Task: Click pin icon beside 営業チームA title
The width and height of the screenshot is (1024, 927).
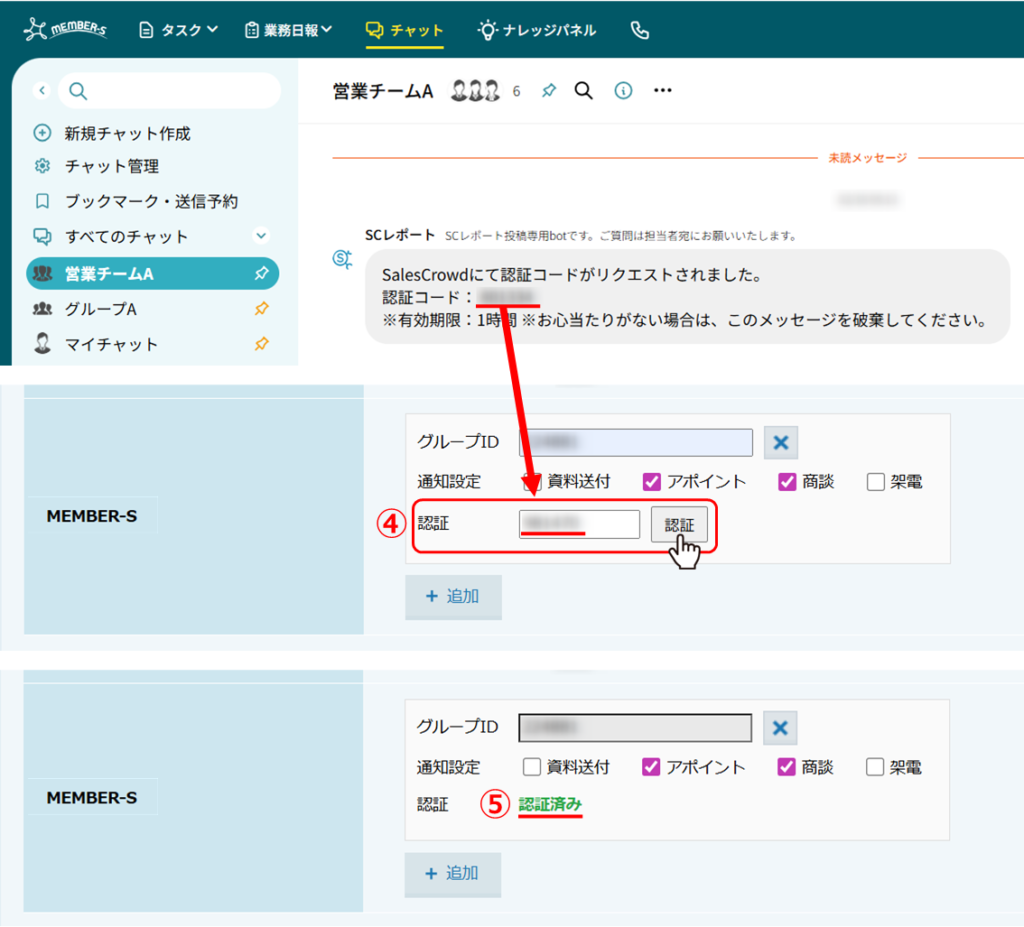Action: pyautogui.click(x=548, y=91)
